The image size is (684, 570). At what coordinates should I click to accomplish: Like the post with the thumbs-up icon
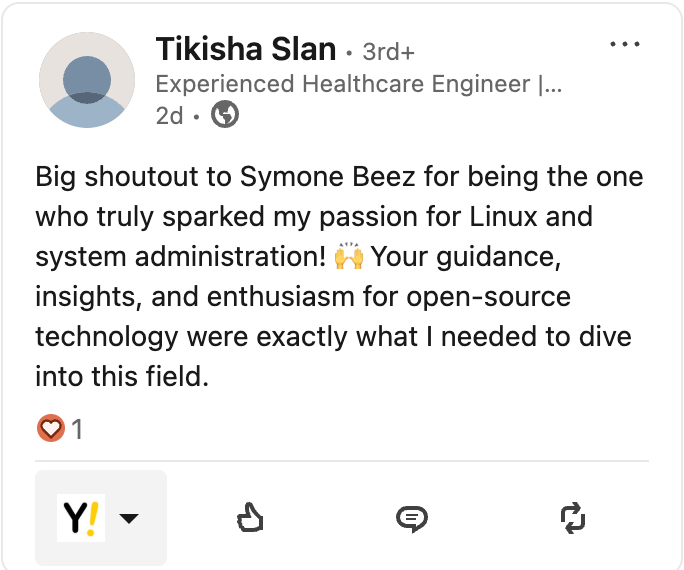[x=250, y=518]
